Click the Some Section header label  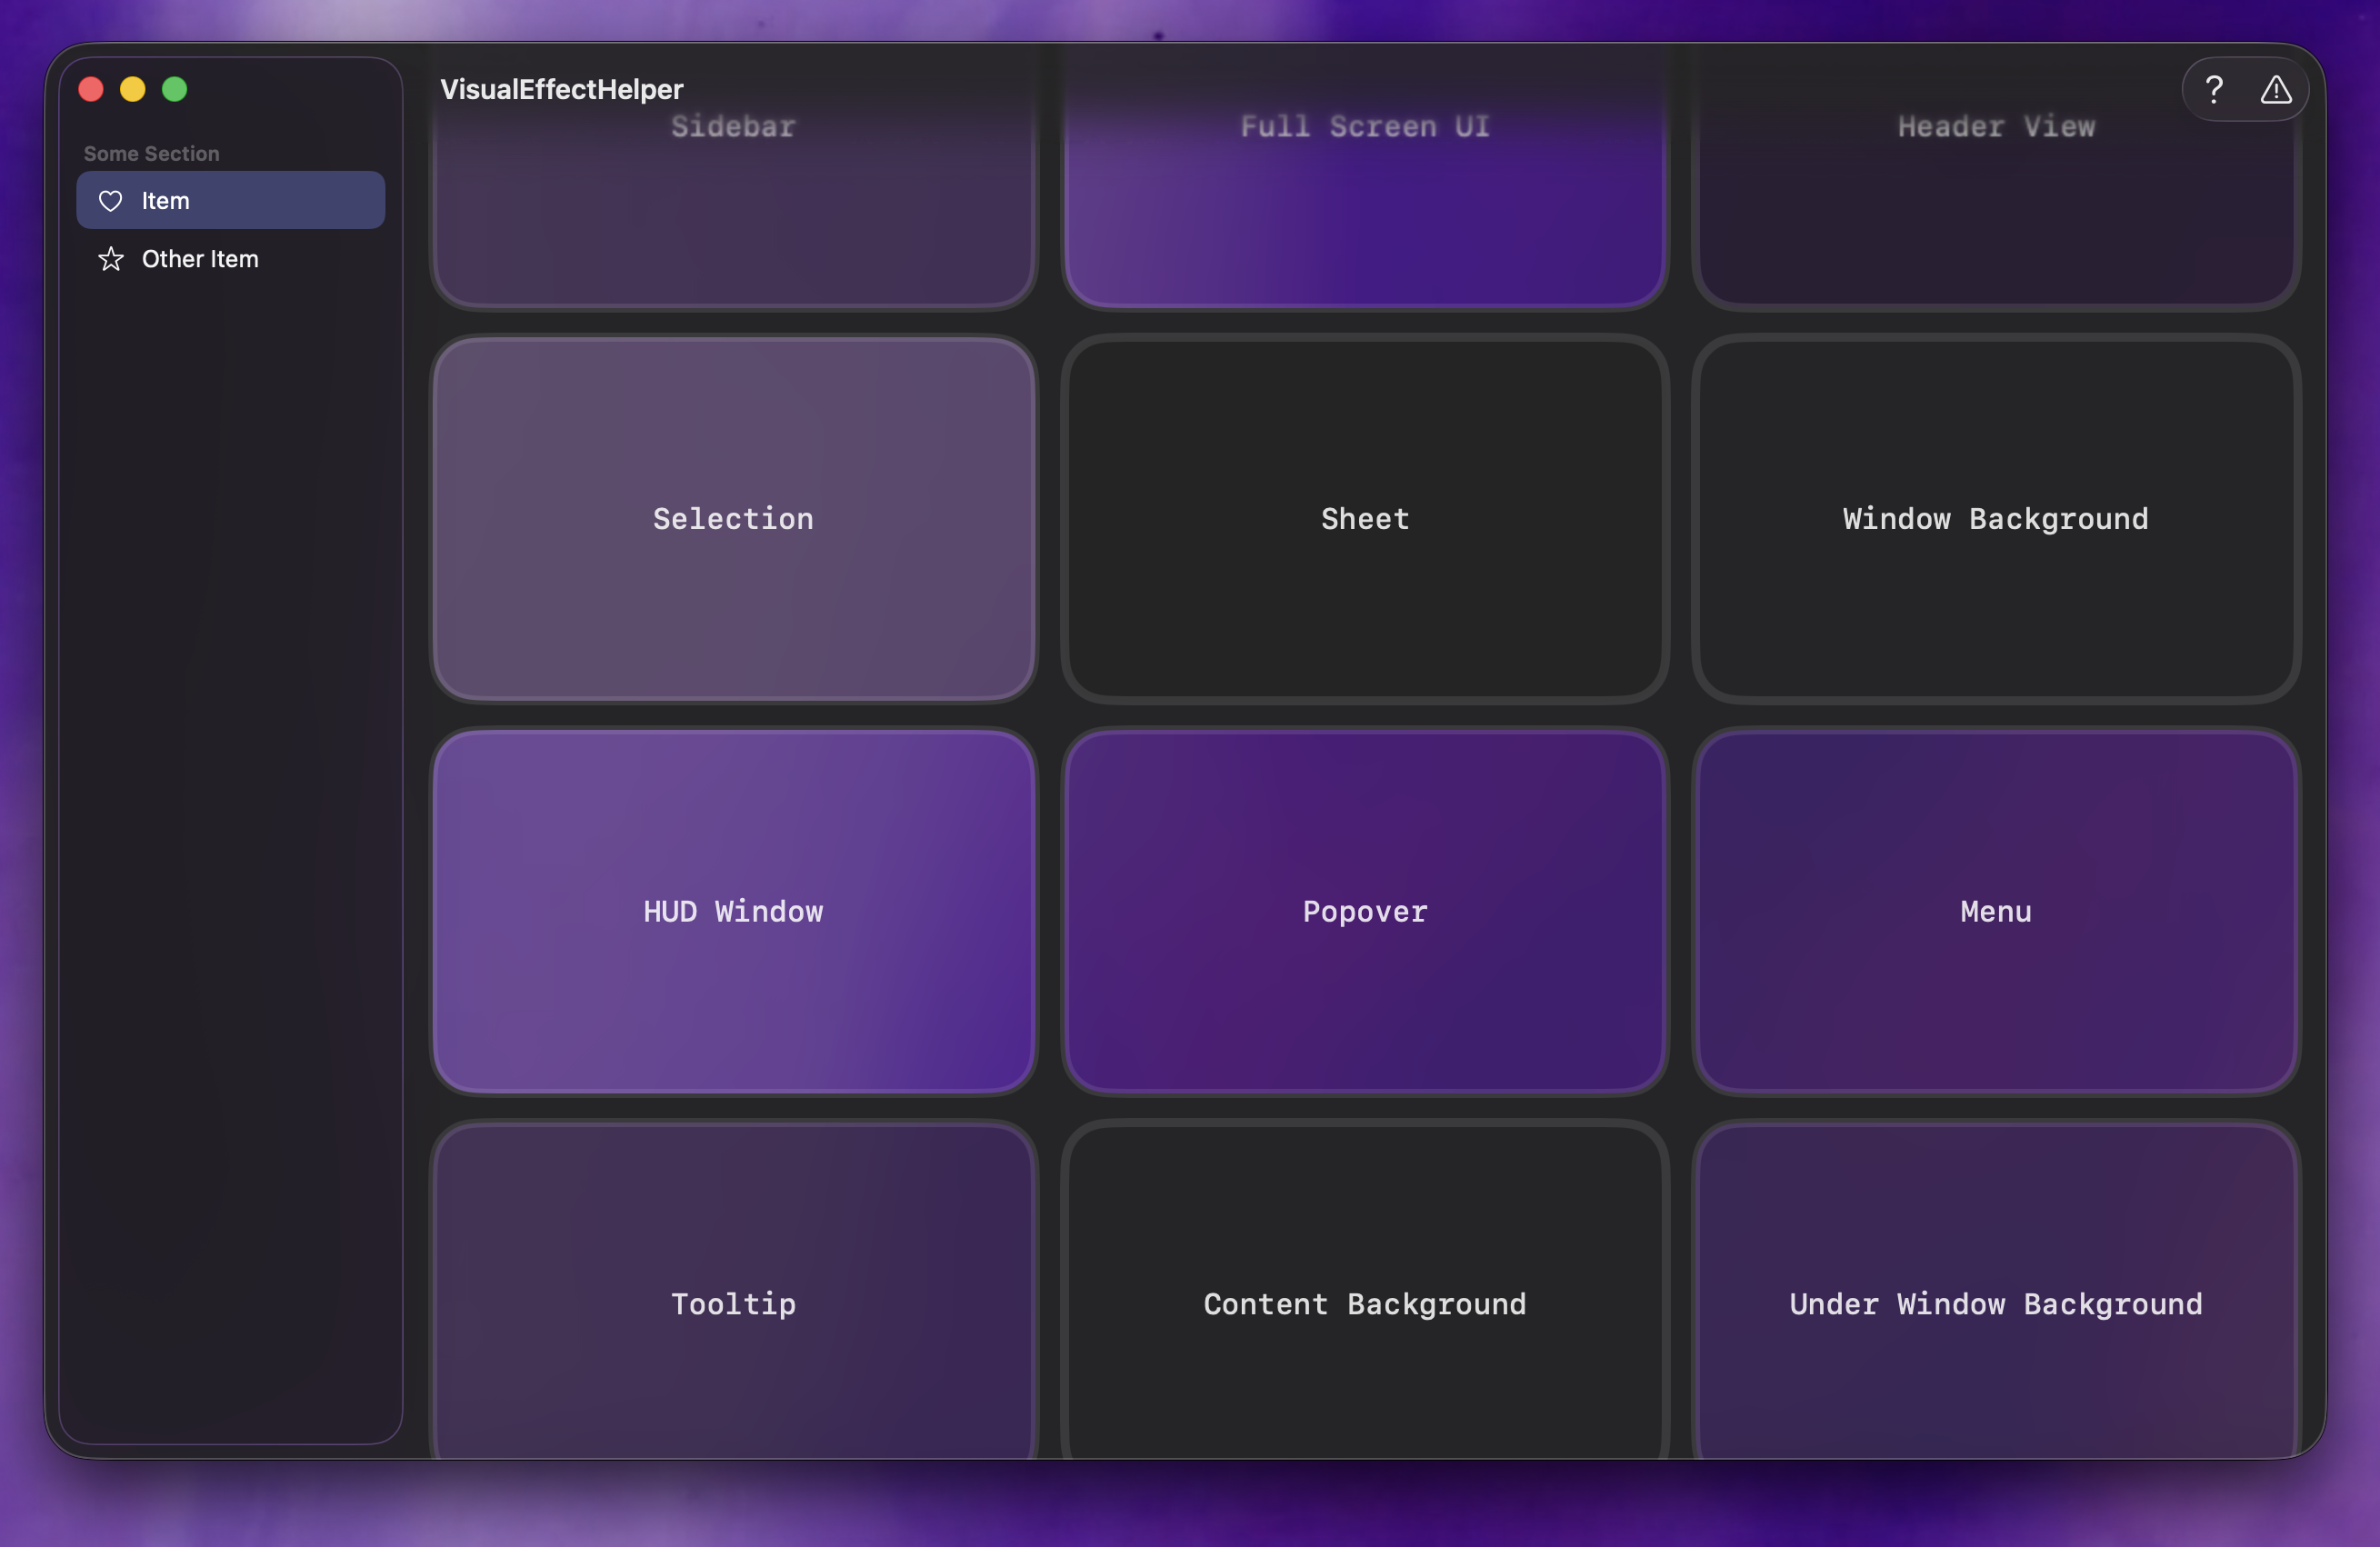tap(151, 153)
